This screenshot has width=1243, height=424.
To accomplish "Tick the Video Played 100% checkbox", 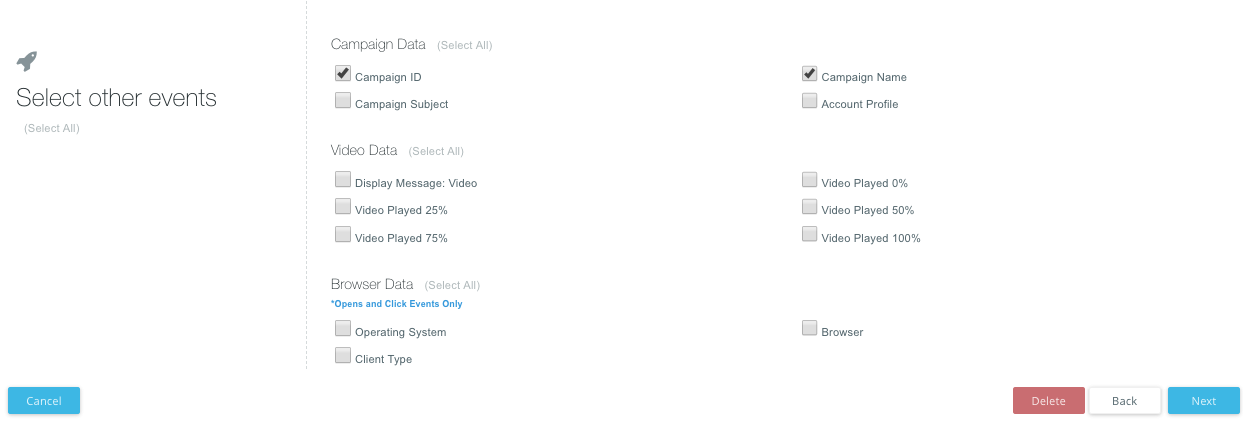I will pyautogui.click(x=810, y=235).
